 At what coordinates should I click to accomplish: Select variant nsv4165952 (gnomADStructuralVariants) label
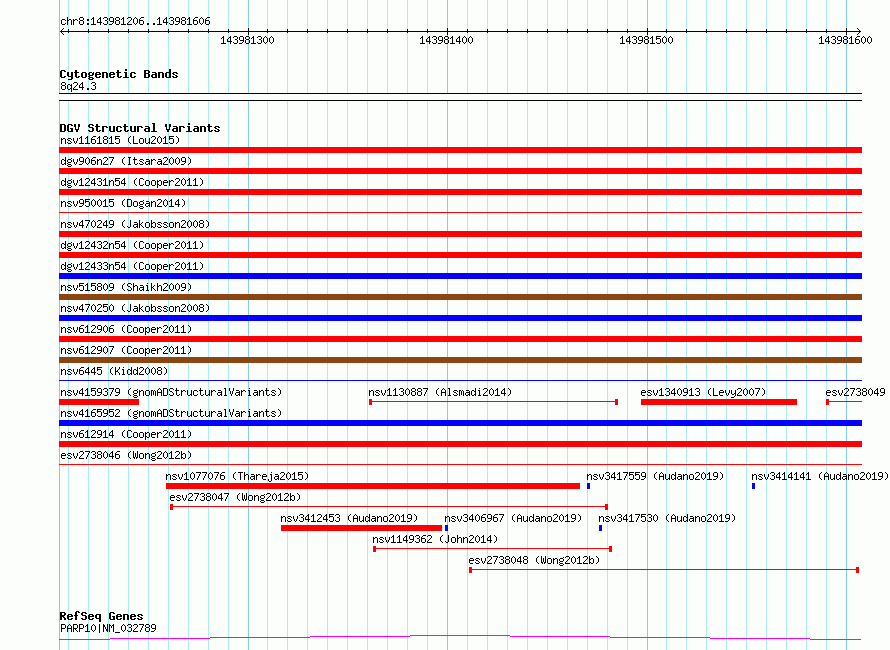click(171, 413)
